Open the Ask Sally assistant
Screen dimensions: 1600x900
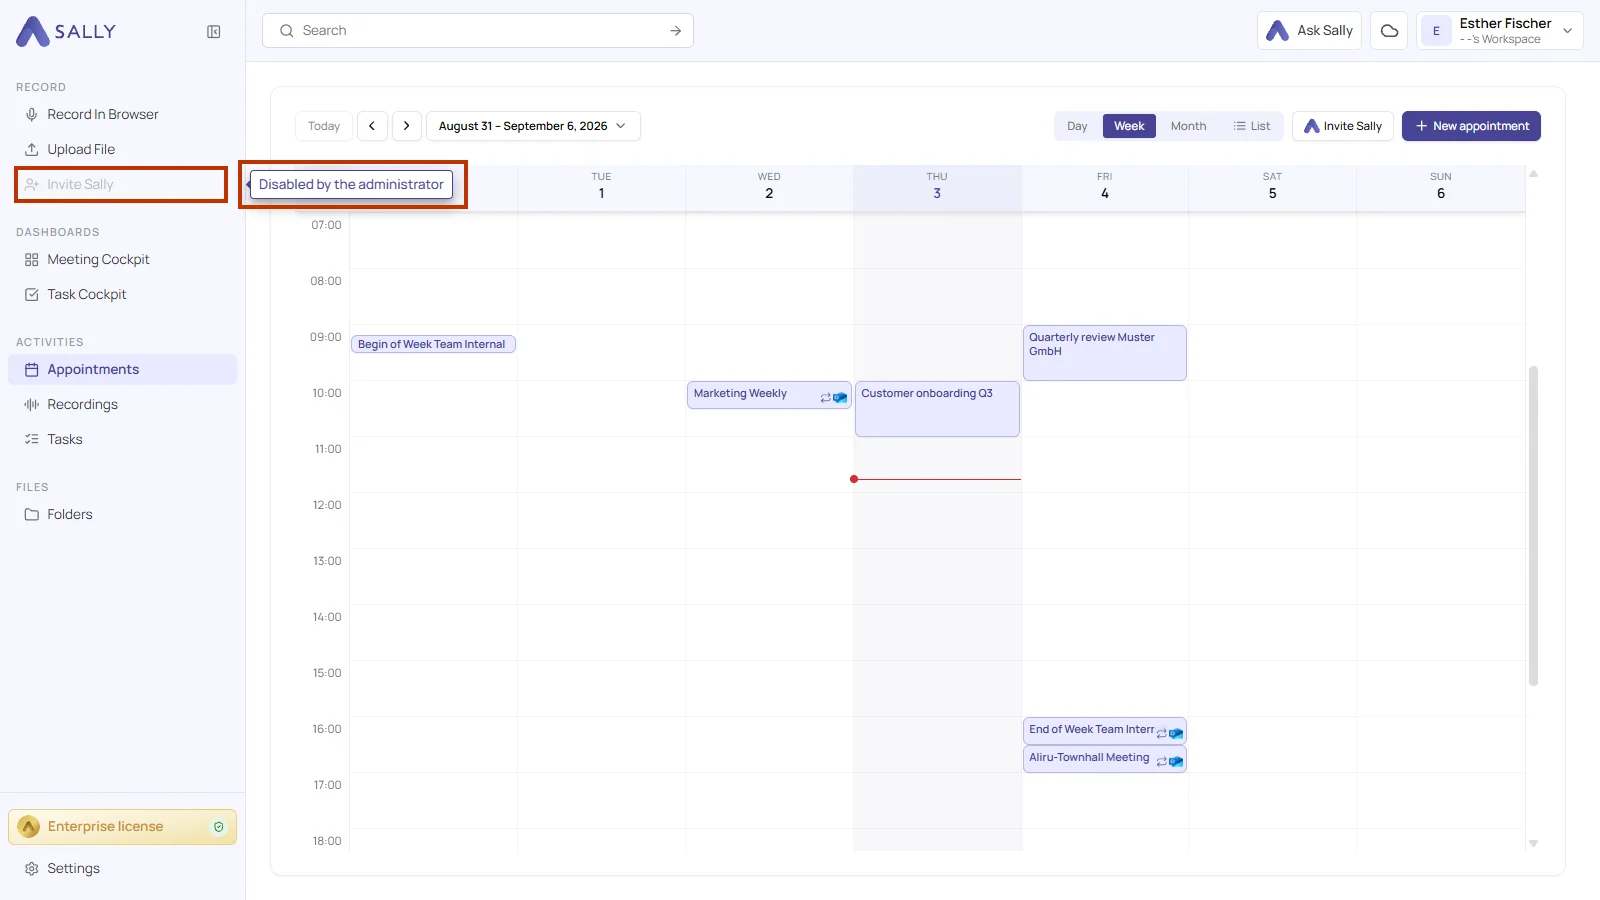1309,31
